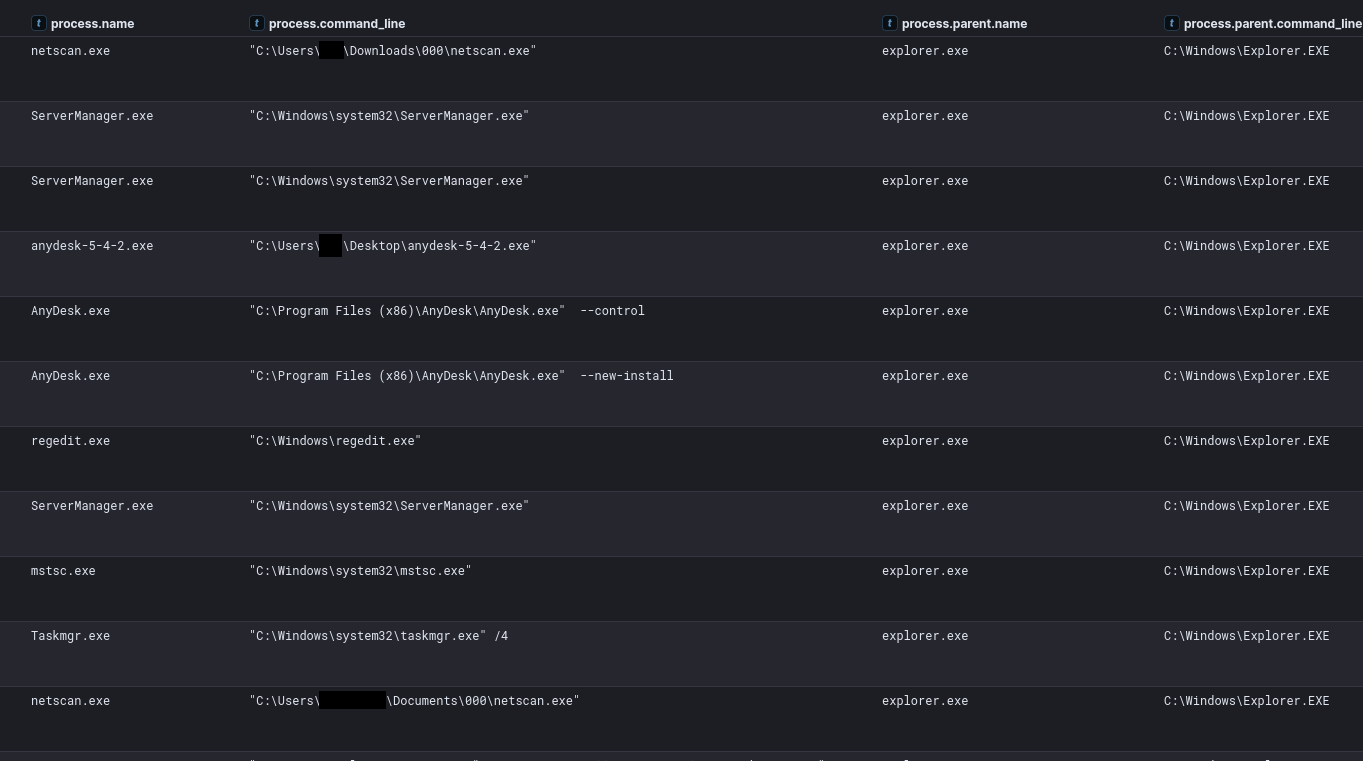Click the mstsc.exe process name cell
This screenshot has width=1363, height=761.
pos(63,571)
